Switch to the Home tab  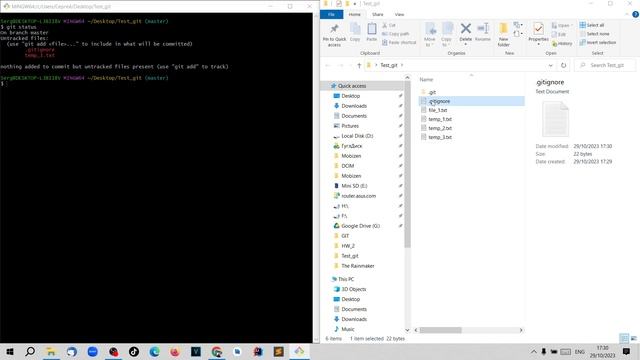pyautogui.click(x=354, y=14)
